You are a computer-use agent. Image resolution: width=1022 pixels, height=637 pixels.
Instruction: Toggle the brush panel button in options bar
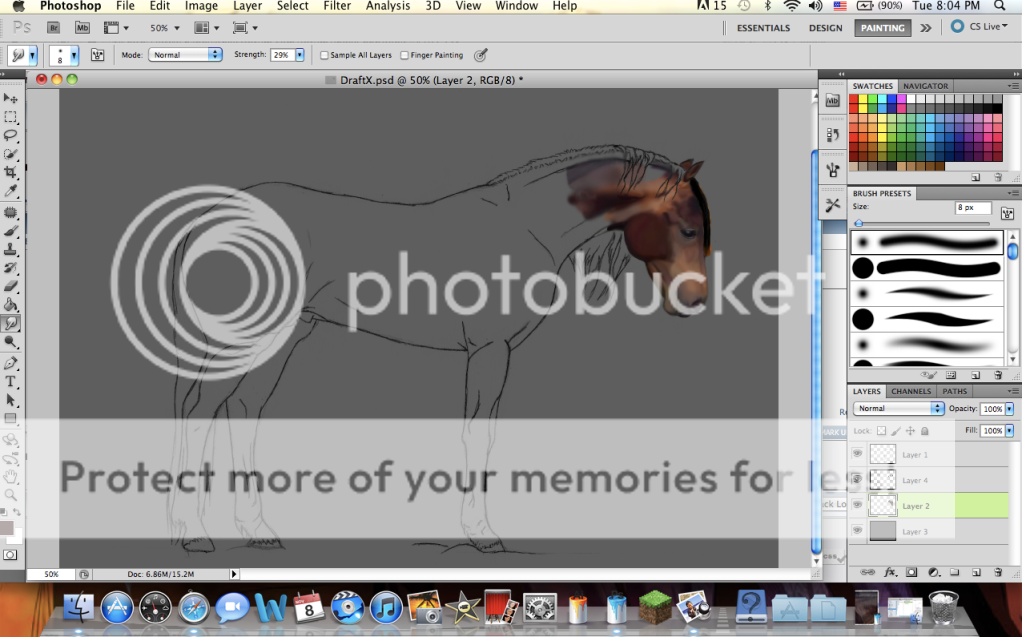tap(98, 55)
